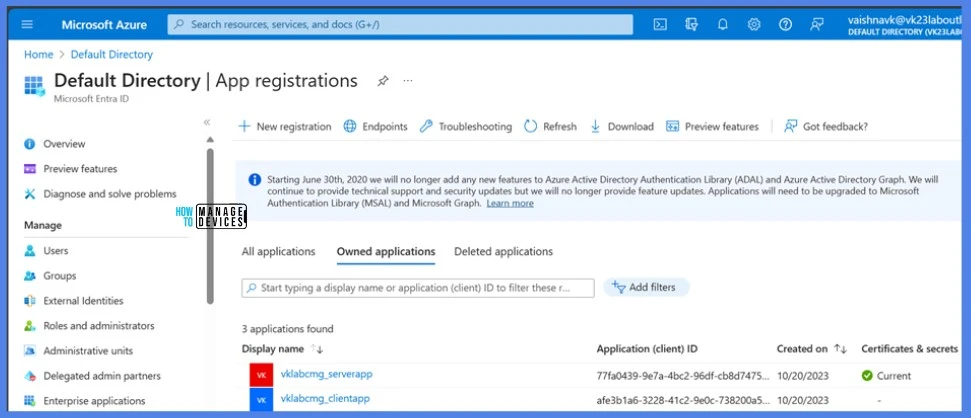
Task: Open the ellipsis more options by title
Action: pos(408,81)
